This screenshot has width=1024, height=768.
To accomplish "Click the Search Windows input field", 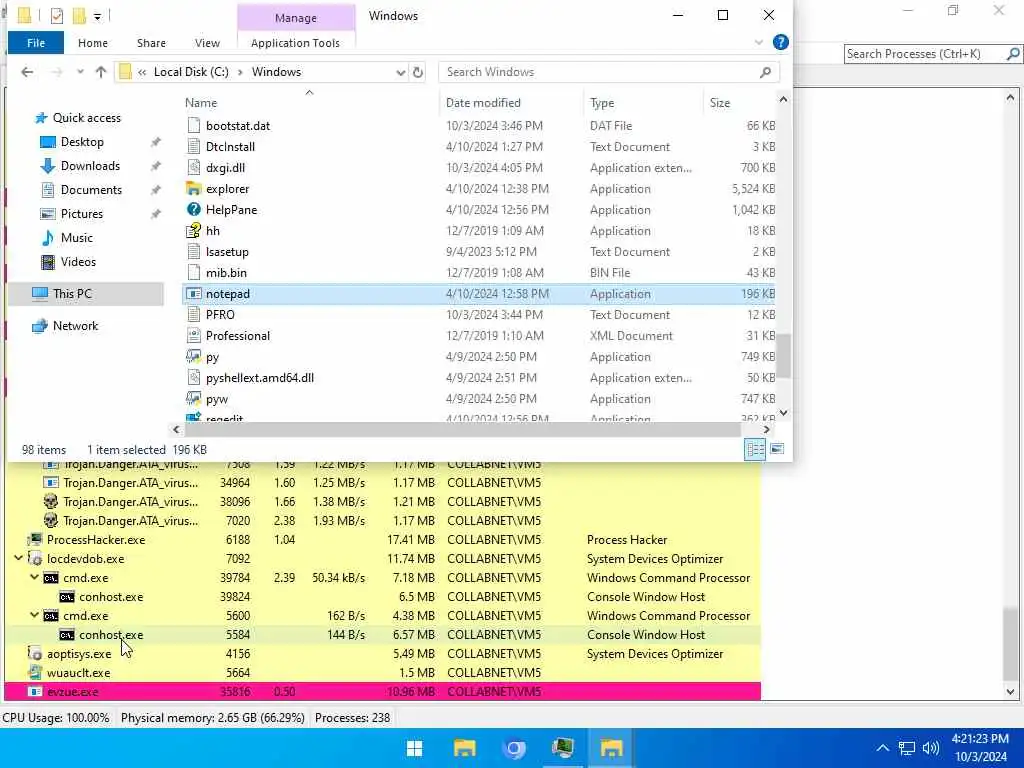I will click(608, 72).
